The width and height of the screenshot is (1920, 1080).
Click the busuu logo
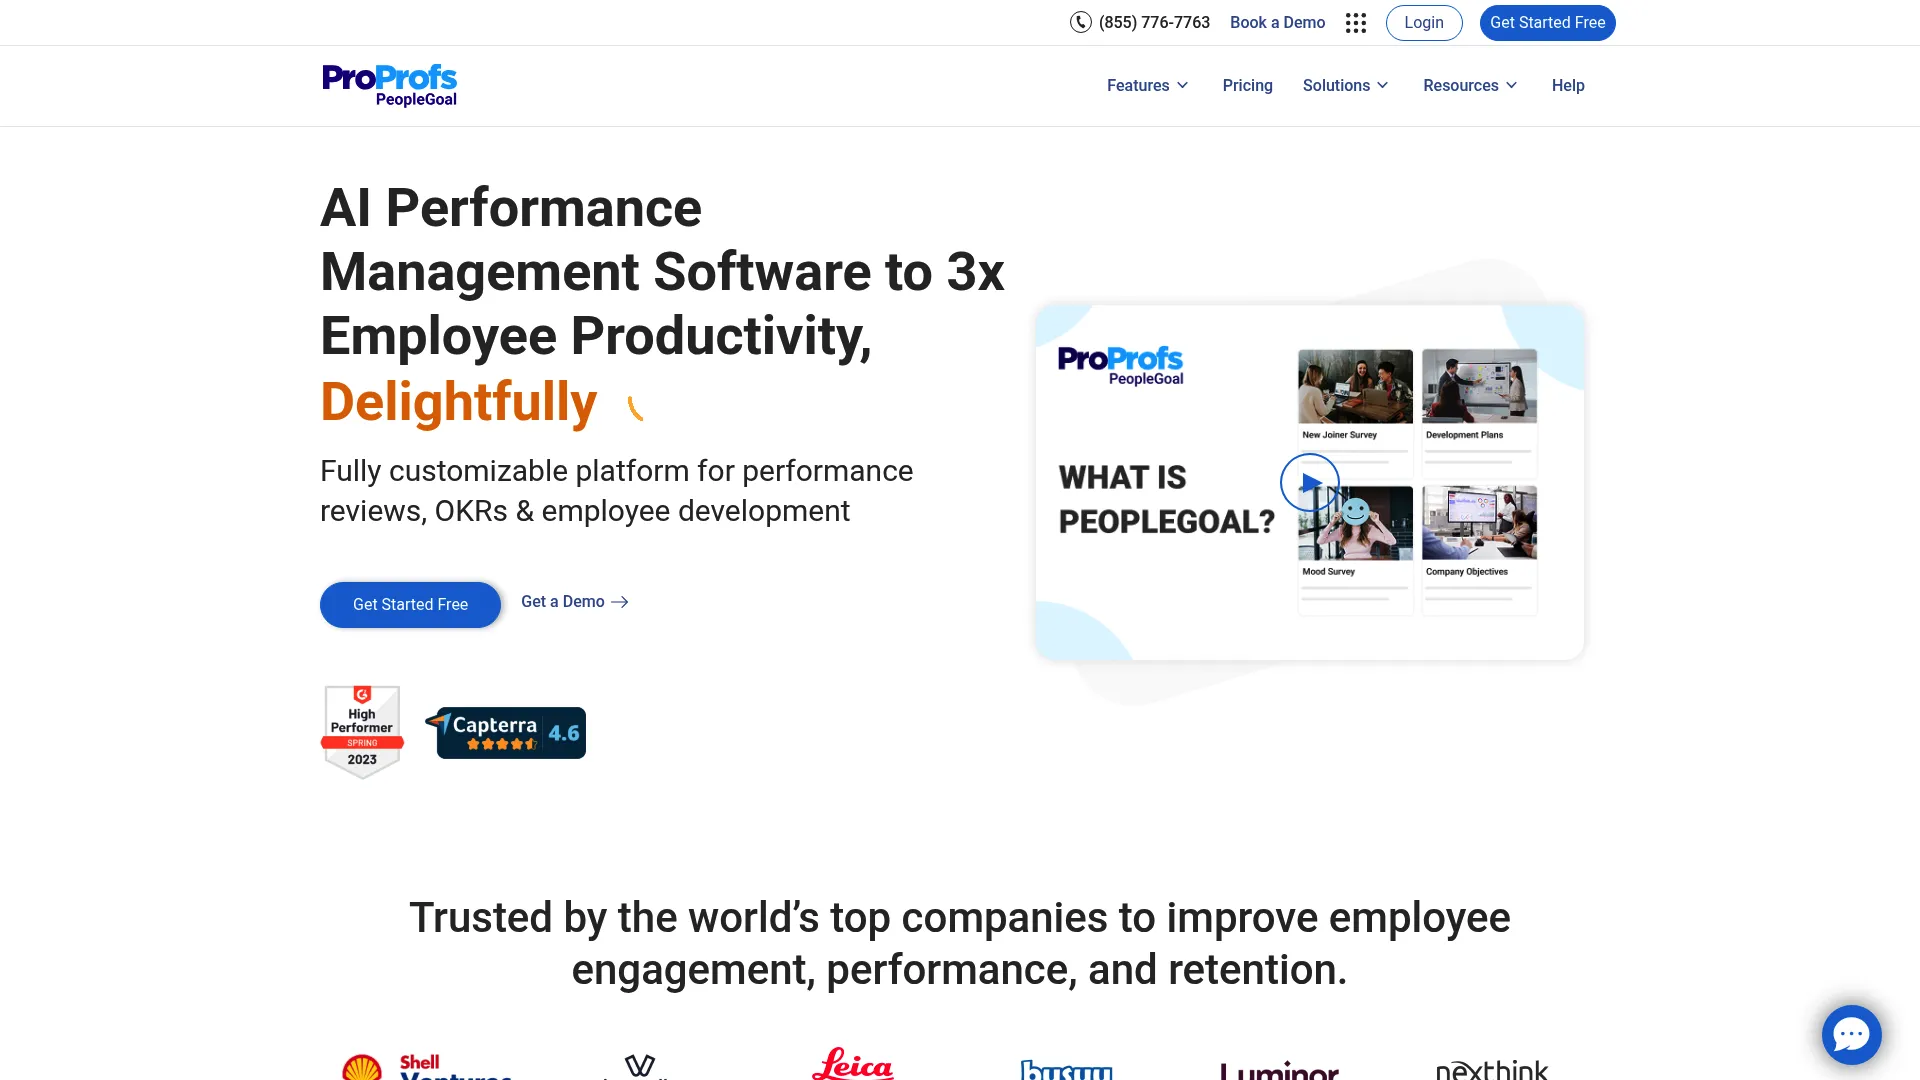[x=1066, y=1069]
